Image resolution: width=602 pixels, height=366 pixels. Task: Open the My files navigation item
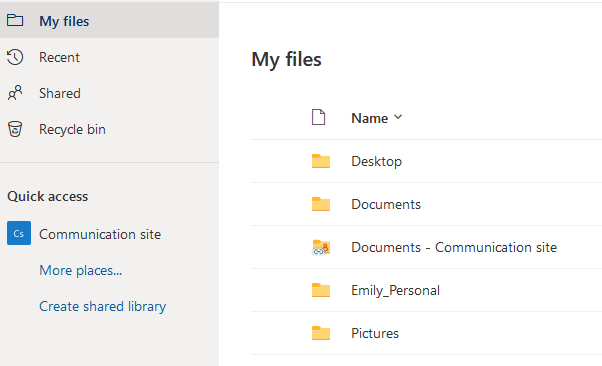coord(109,20)
